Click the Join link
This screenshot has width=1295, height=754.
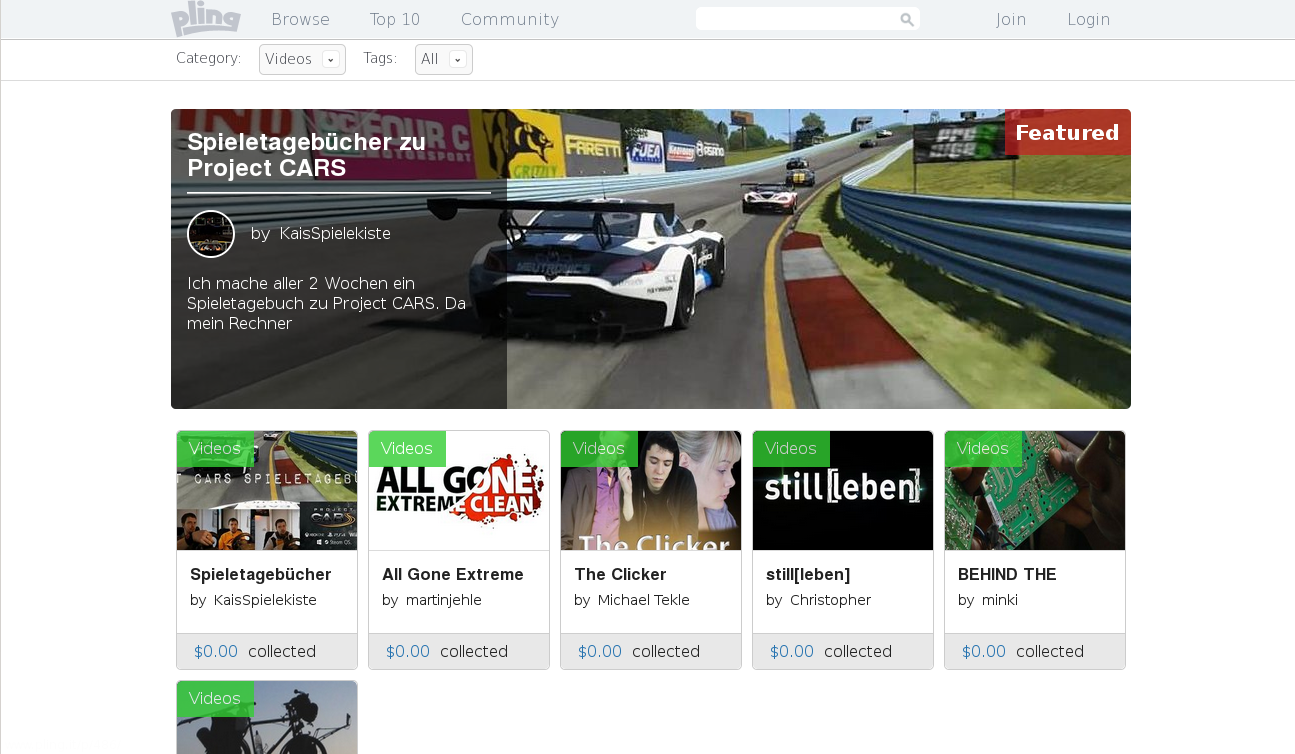click(x=1011, y=19)
